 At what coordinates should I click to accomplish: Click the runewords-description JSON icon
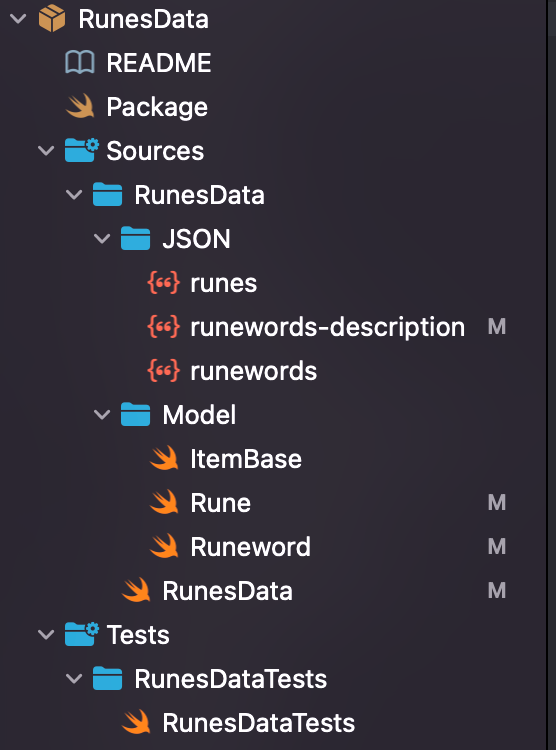pos(164,327)
